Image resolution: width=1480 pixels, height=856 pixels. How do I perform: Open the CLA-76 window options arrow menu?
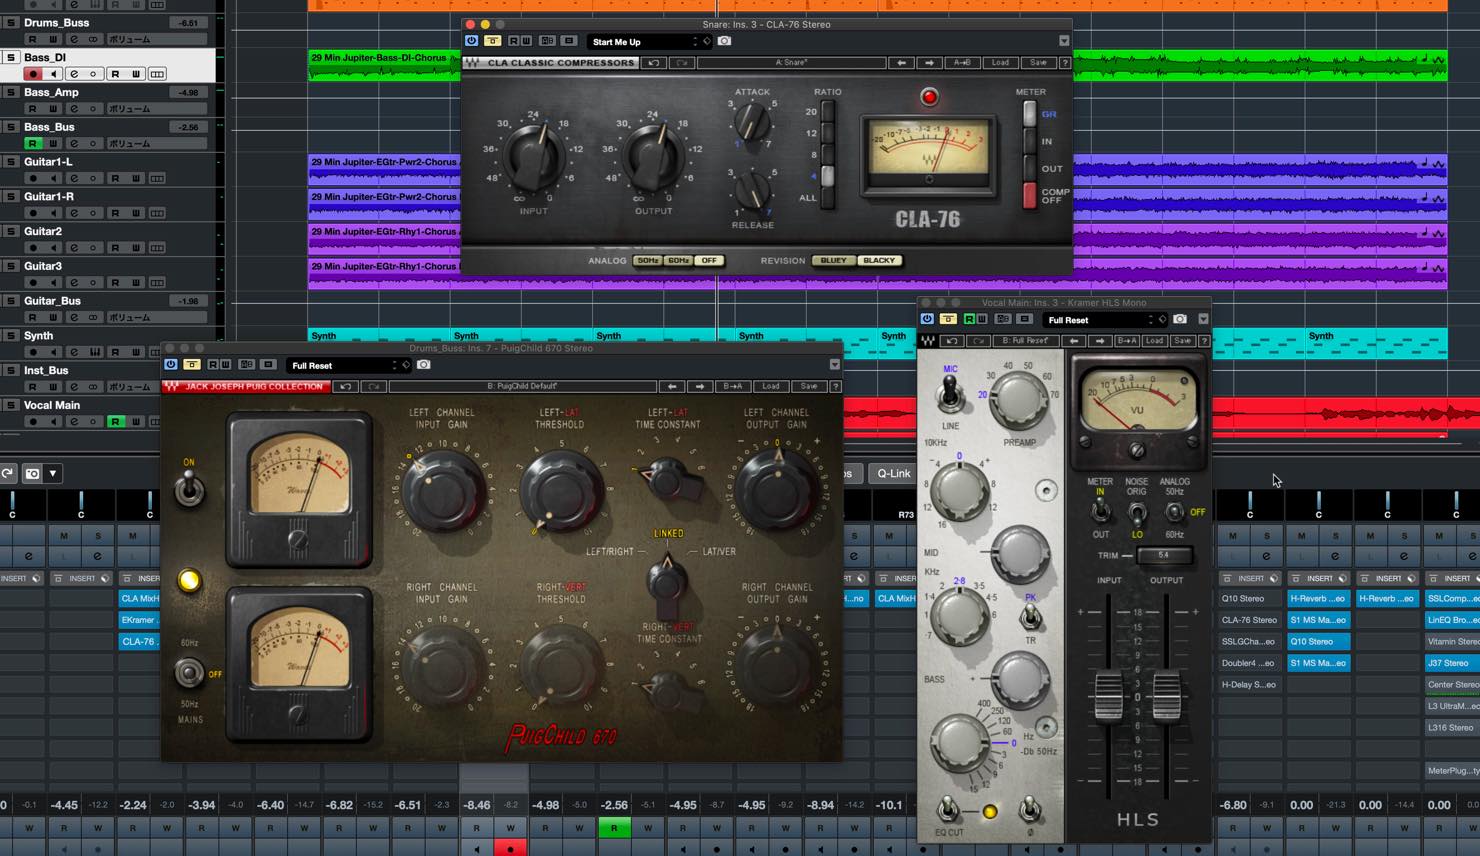pos(1064,41)
